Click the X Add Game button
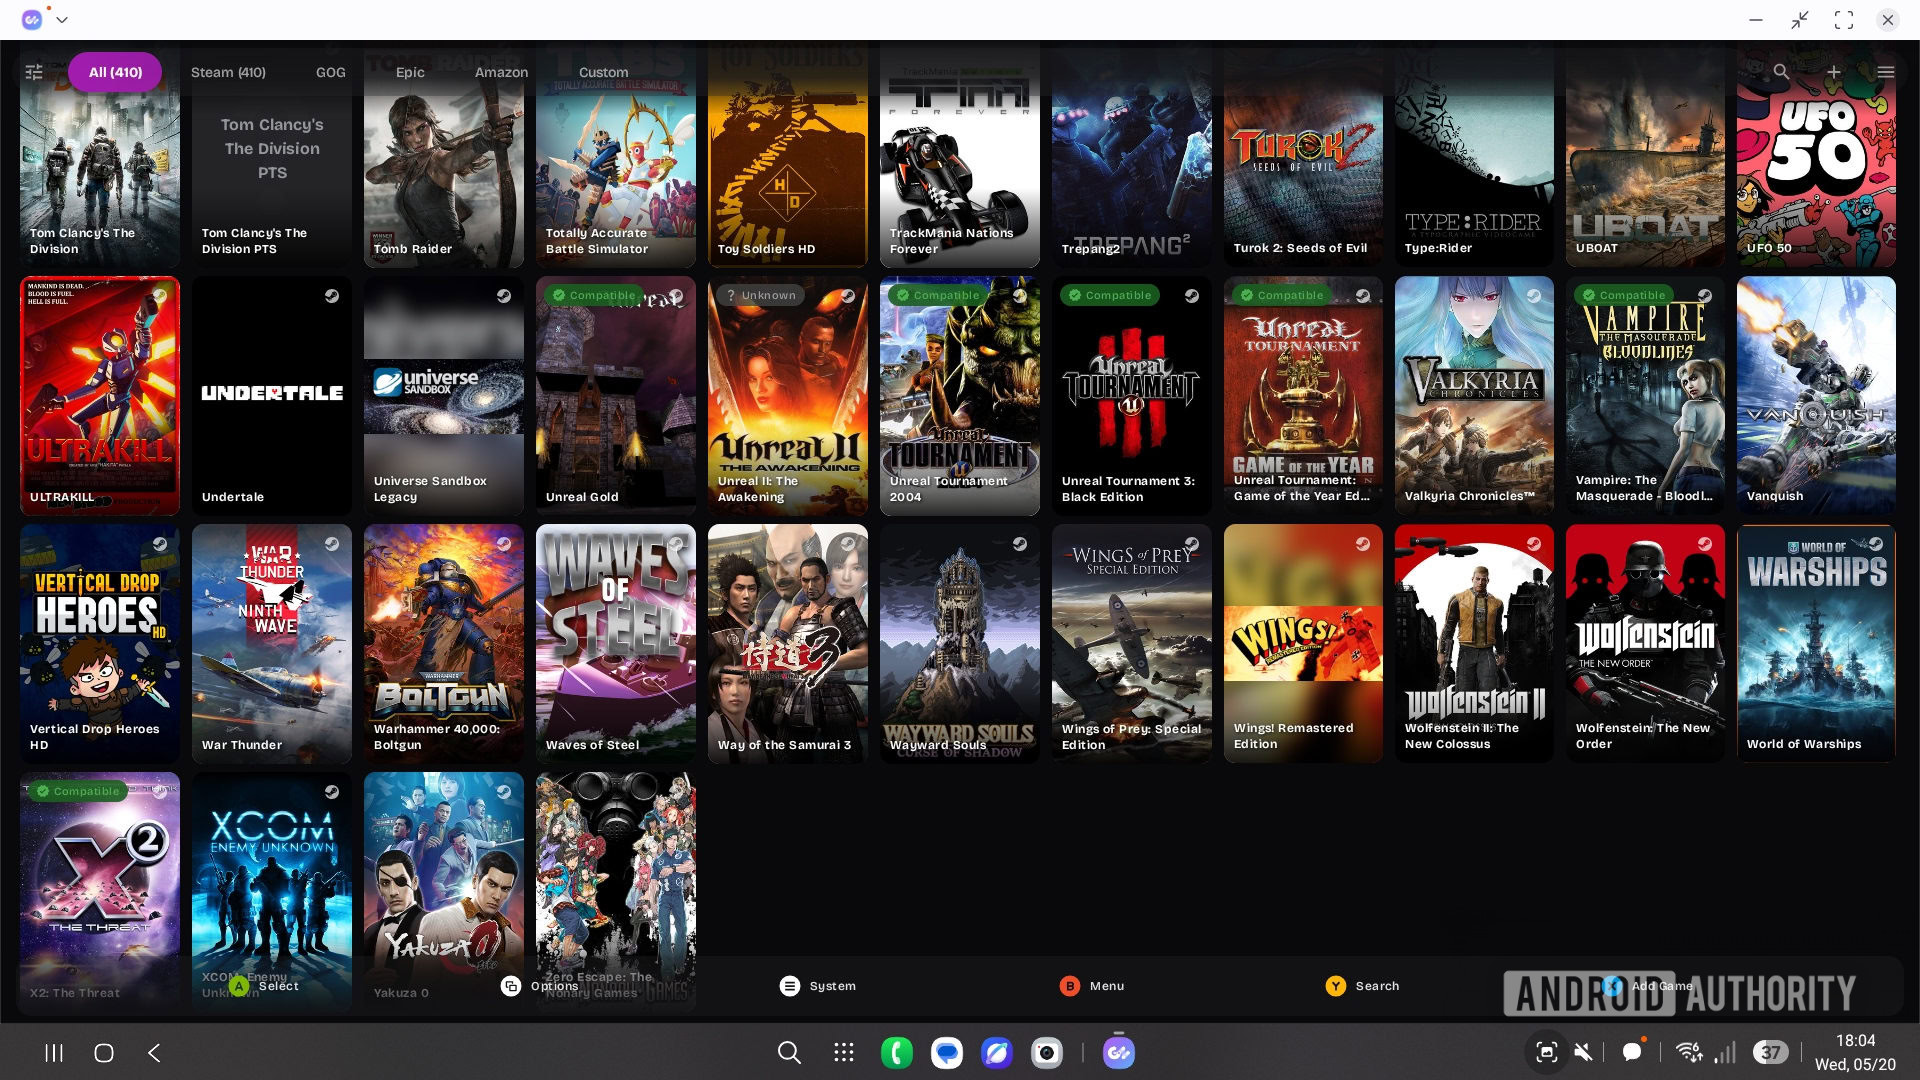 pyautogui.click(x=1648, y=986)
